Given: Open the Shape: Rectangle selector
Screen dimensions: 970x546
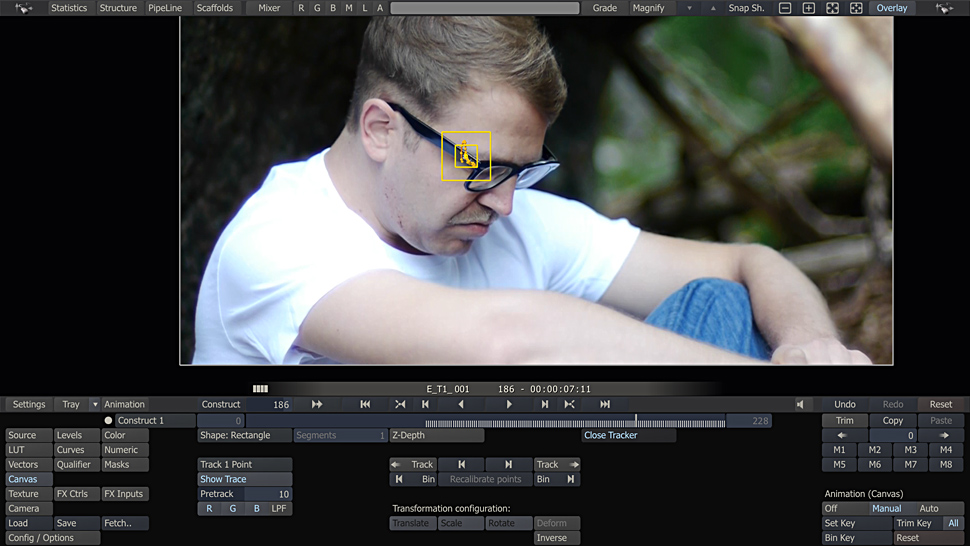Looking at the screenshot, I should coord(244,435).
